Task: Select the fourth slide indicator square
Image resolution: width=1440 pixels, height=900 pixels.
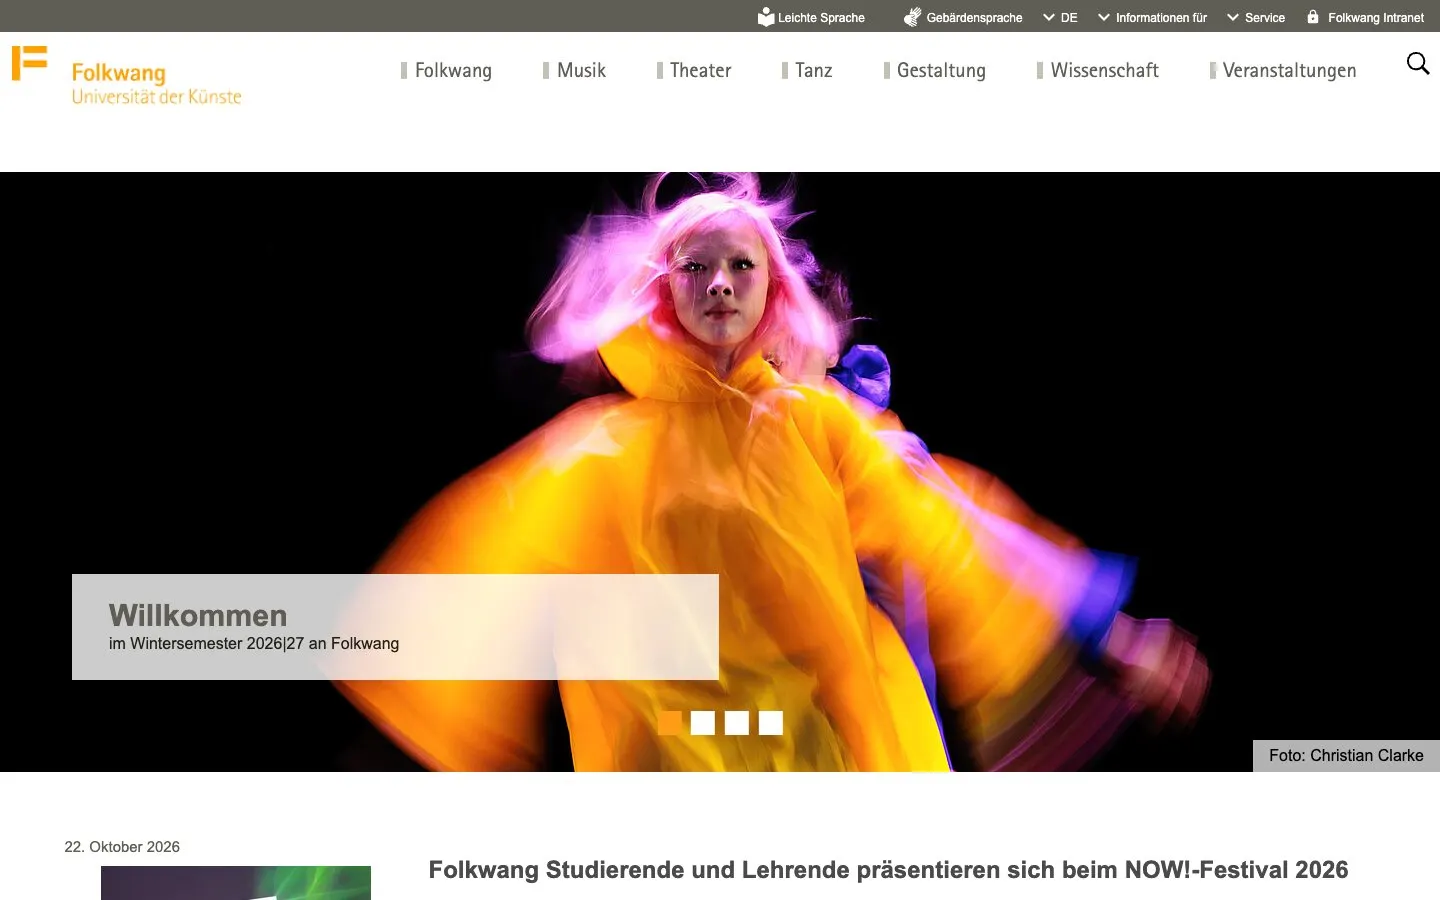Action: (x=771, y=723)
